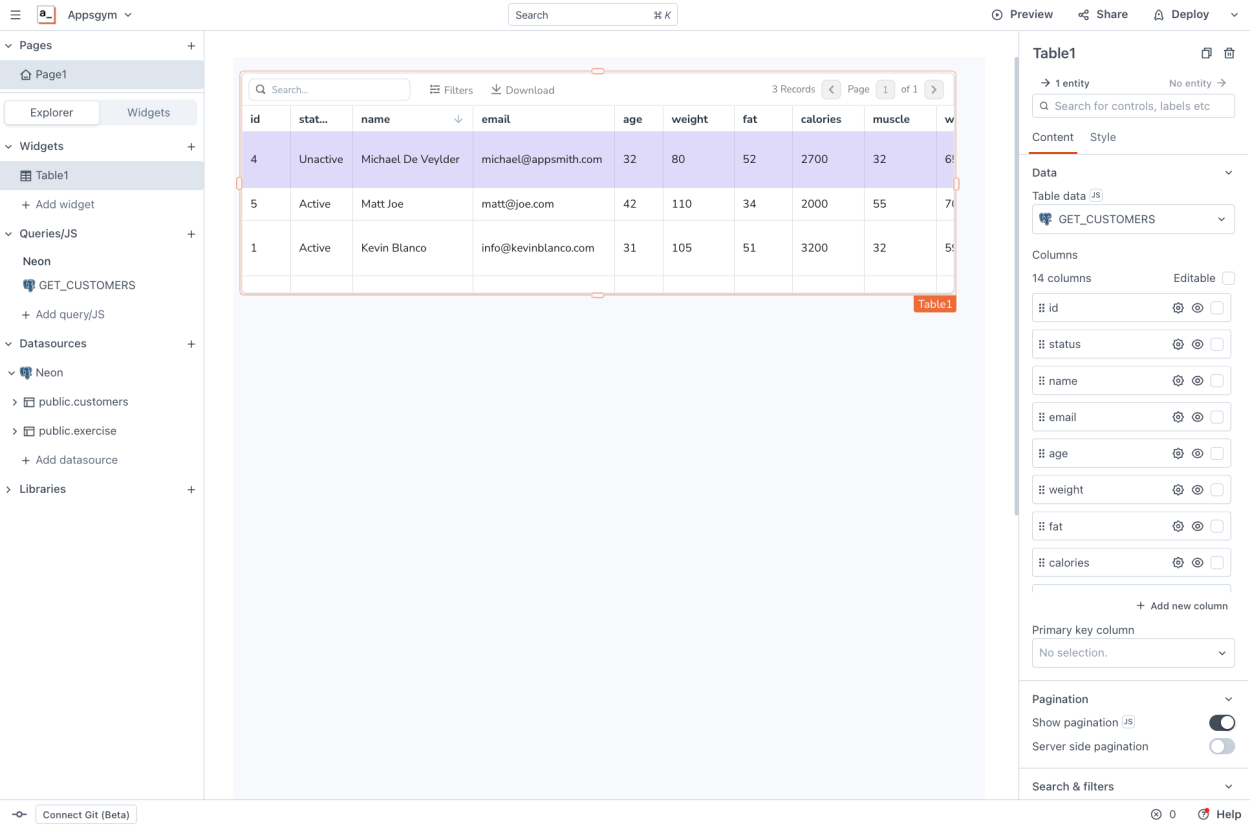
Task: Open Filters in the table widget
Action: point(450,89)
